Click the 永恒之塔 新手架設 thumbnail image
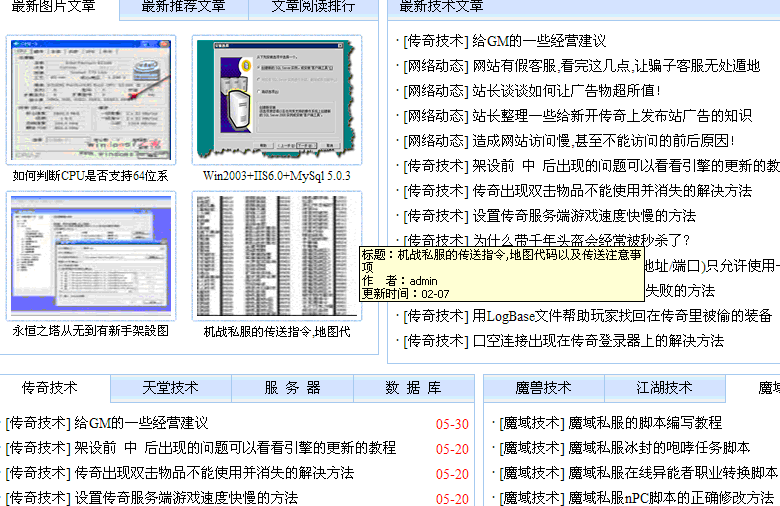 click(x=91, y=254)
